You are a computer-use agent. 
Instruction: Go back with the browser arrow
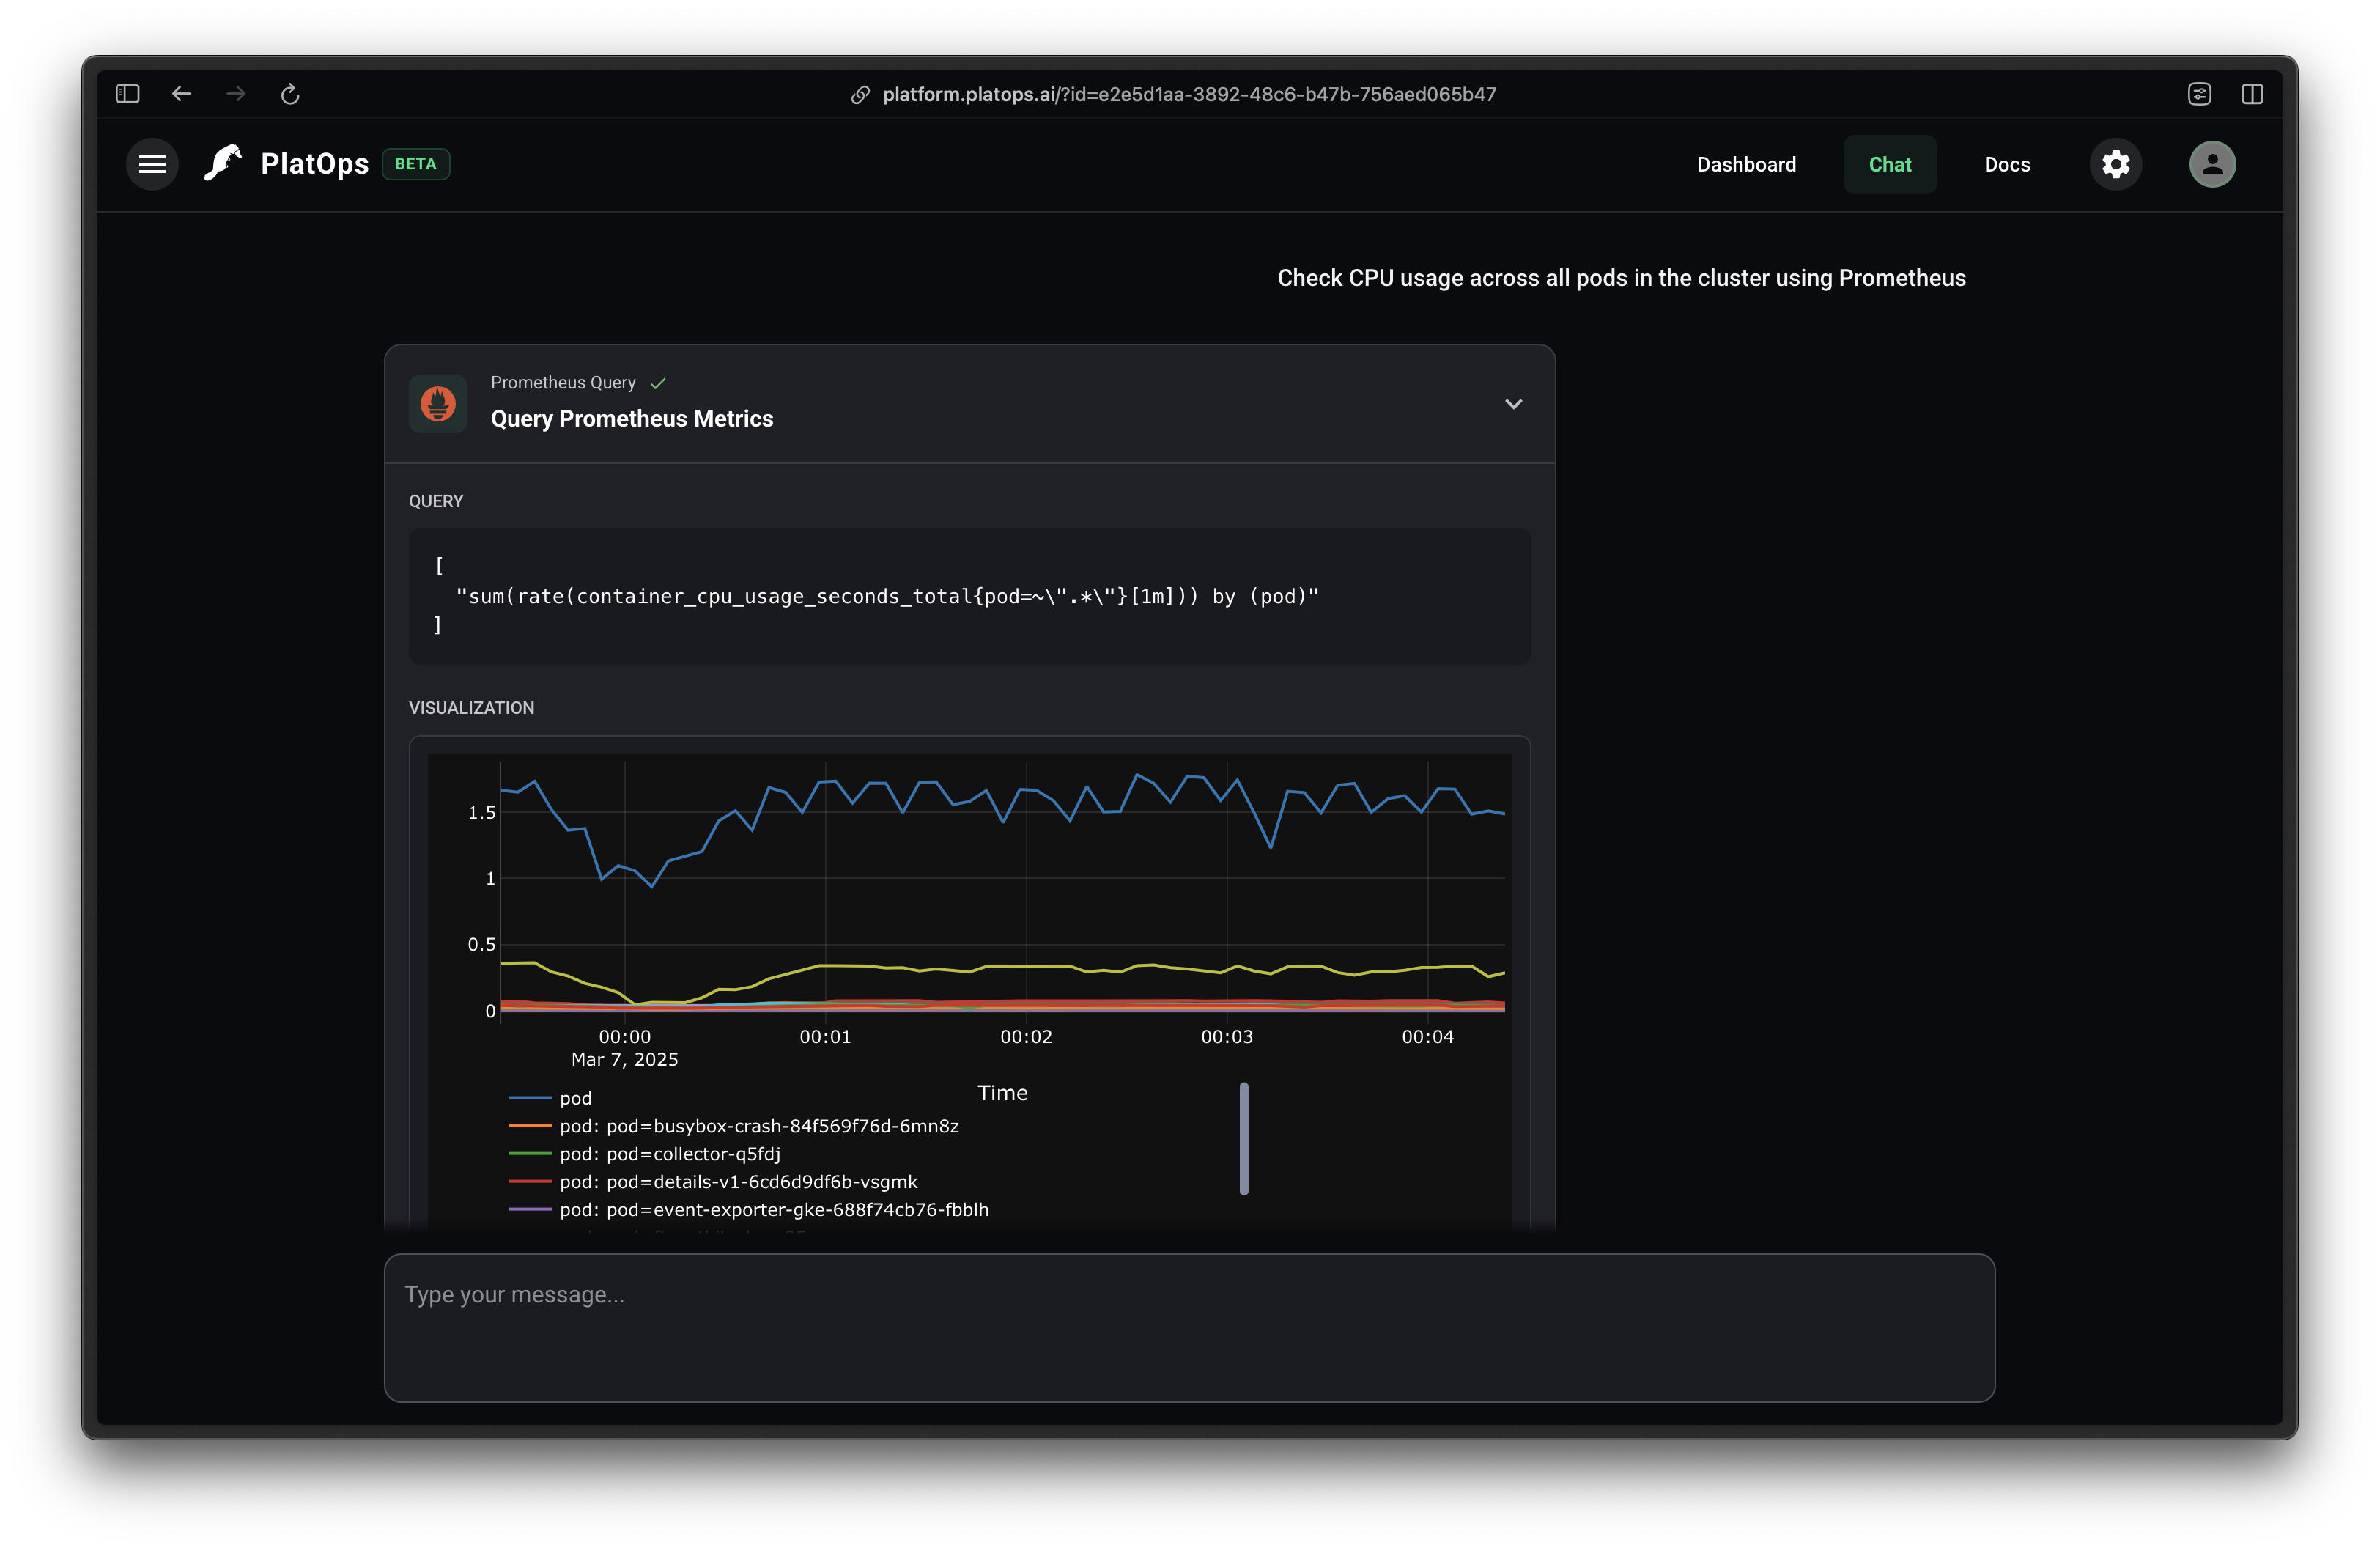[x=181, y=94]
